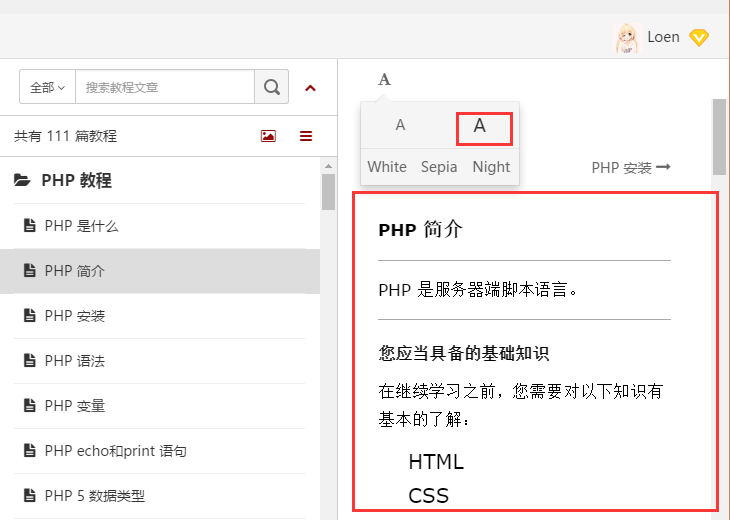Viewport: 730px width, 520px height.
Task: Collapse the PHP 教程 tree folder
Action: (x=76, y=181)
